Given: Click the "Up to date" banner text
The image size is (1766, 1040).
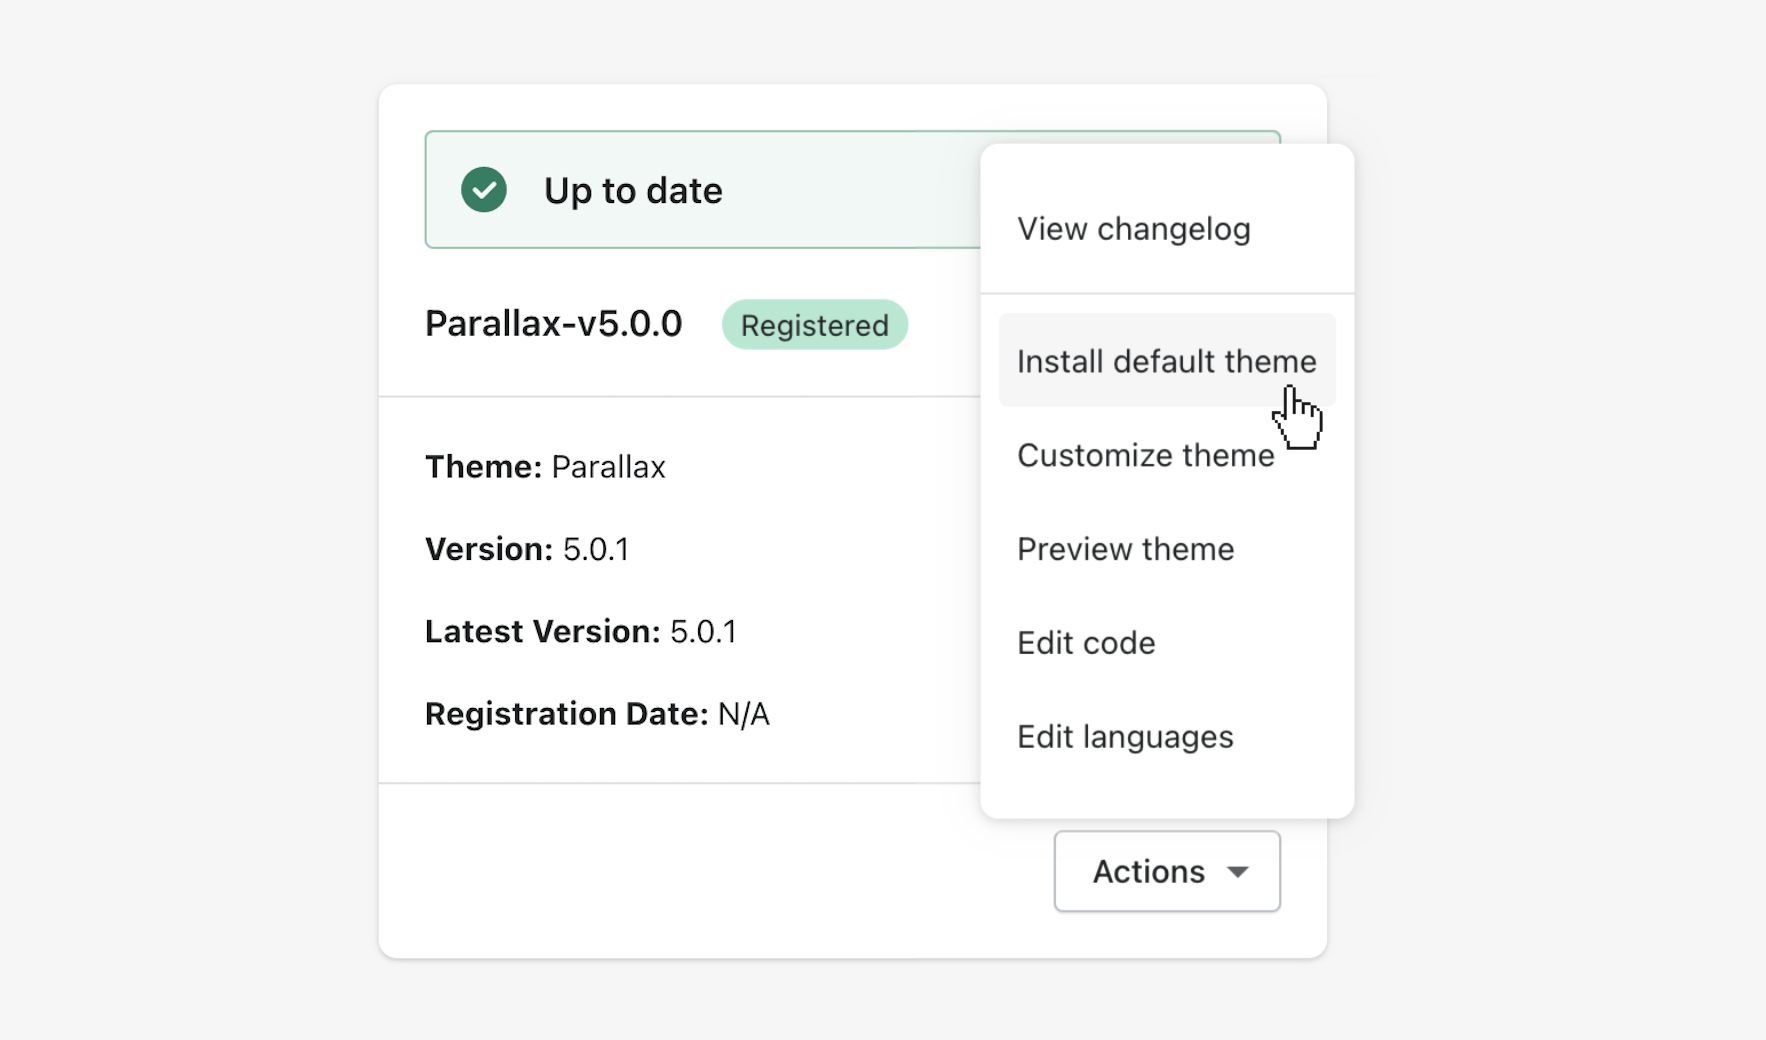Looking at the screenshot, I should pyautogui.click(x=632, y=191).
